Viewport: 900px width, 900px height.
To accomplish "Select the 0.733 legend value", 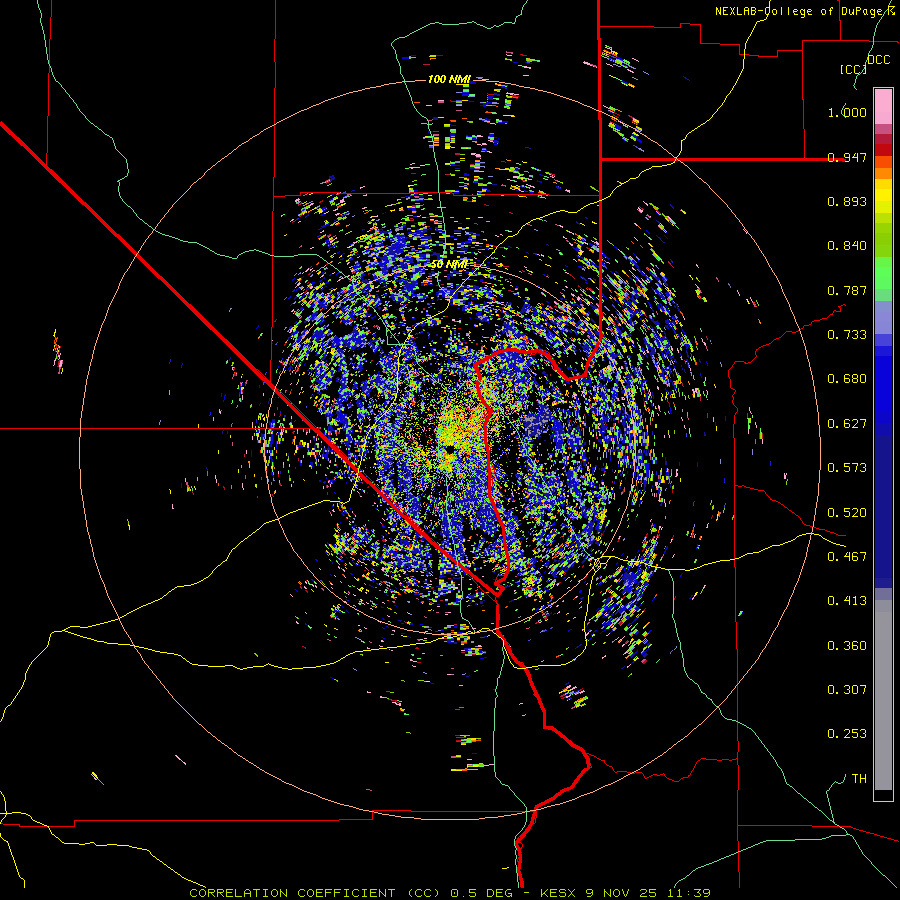I will point(847,335).
